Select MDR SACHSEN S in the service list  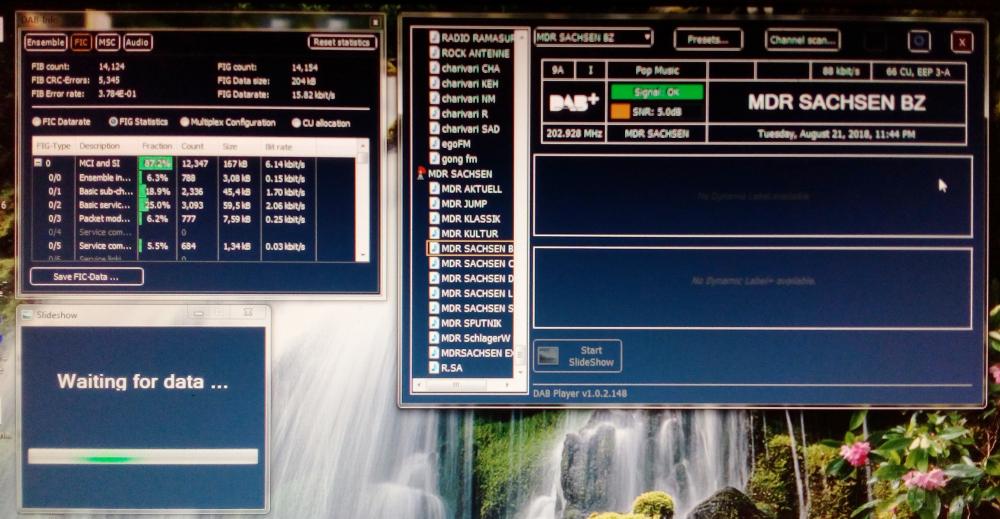(x=470, y=308)
